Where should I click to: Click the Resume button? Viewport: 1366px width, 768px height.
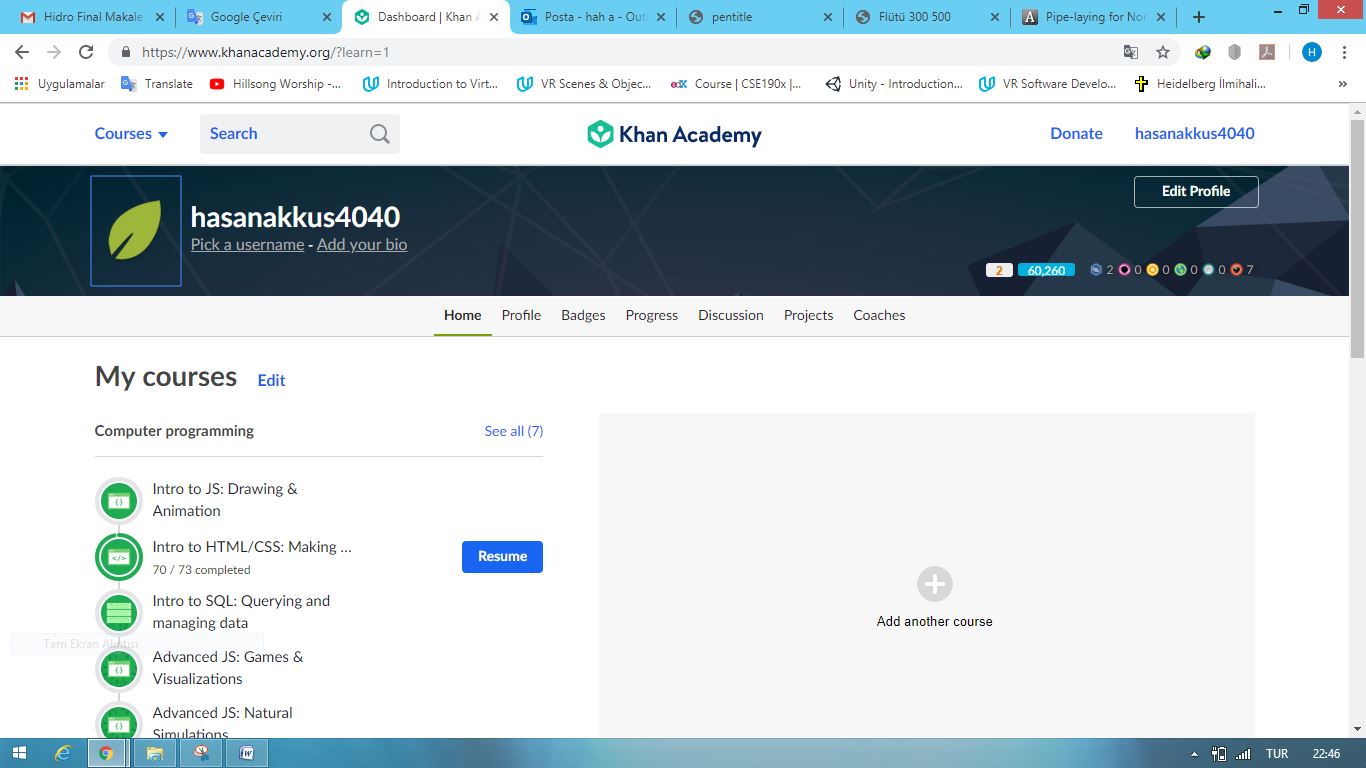point(502,557)
